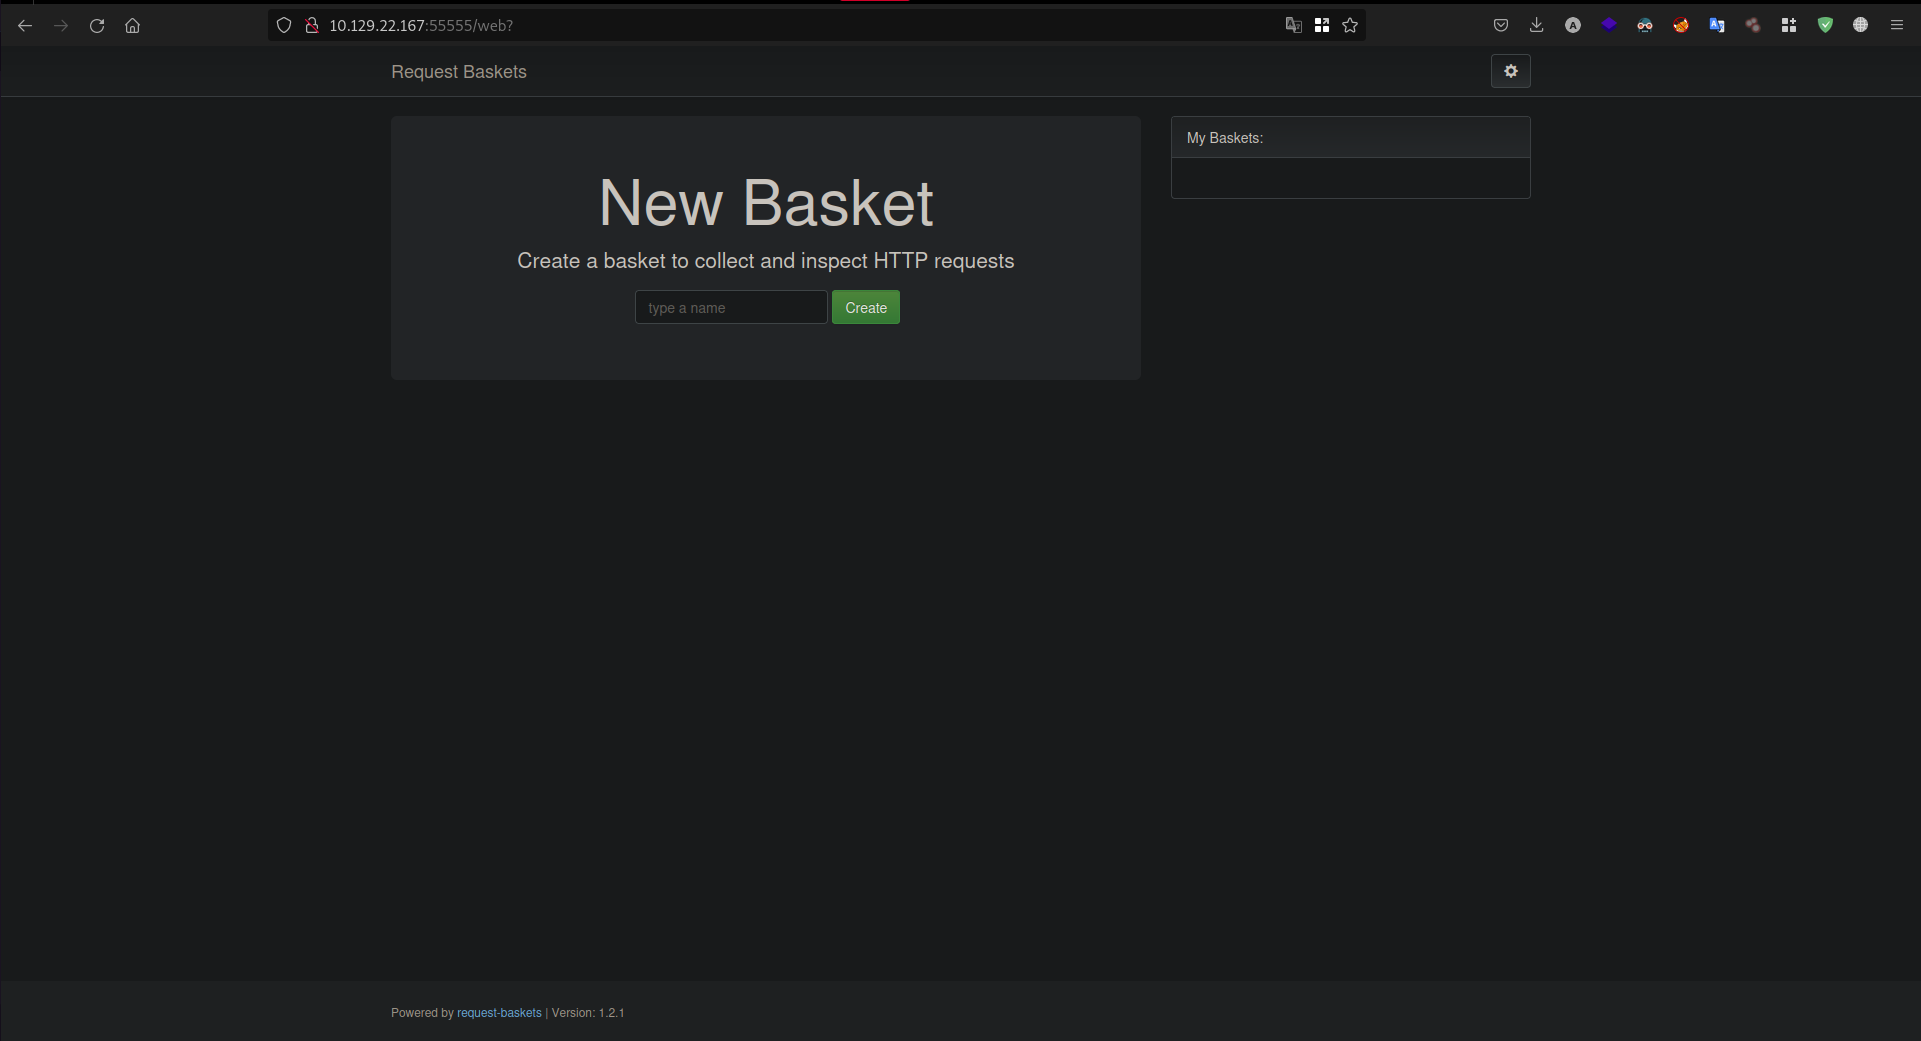This screenshot has width=1921, height=1041.
Task: Open the Firefox hamburger application menu
Action: [x=1896, y=26]
